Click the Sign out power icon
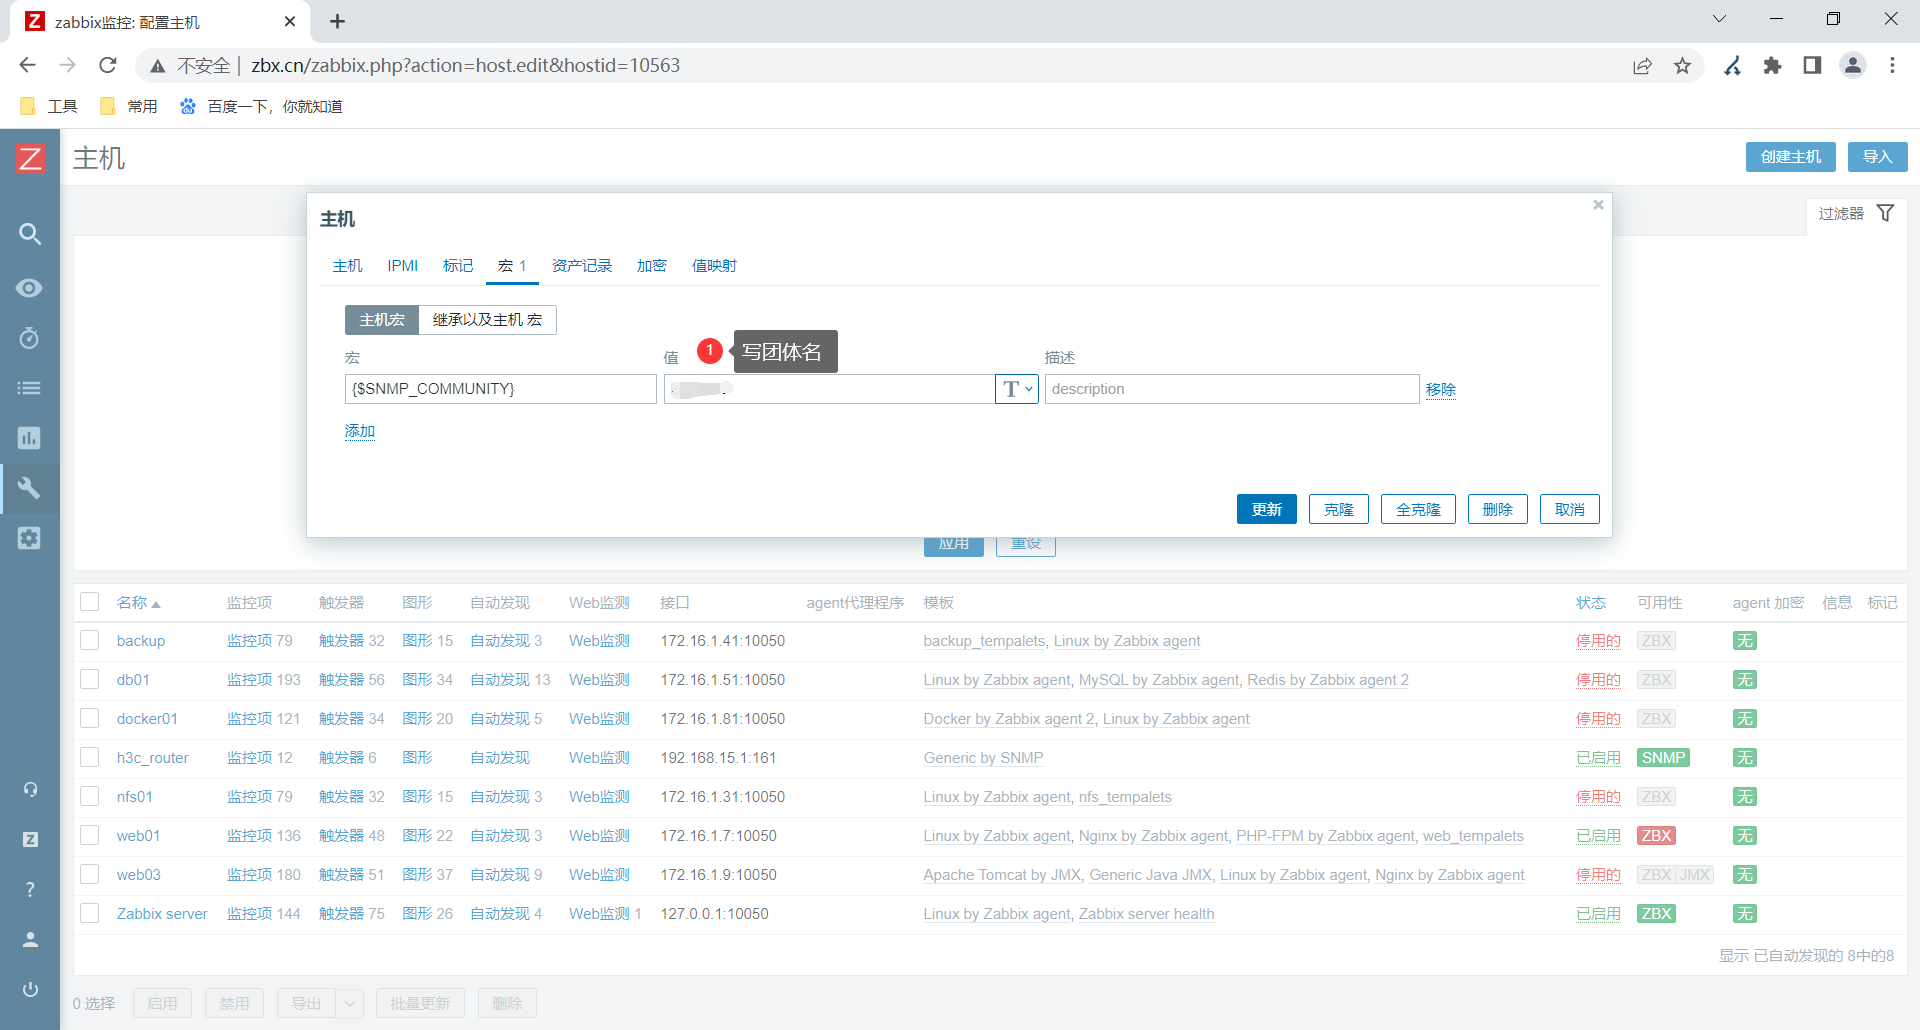This screenshot has width=1920, height=1030. [30, 989]
